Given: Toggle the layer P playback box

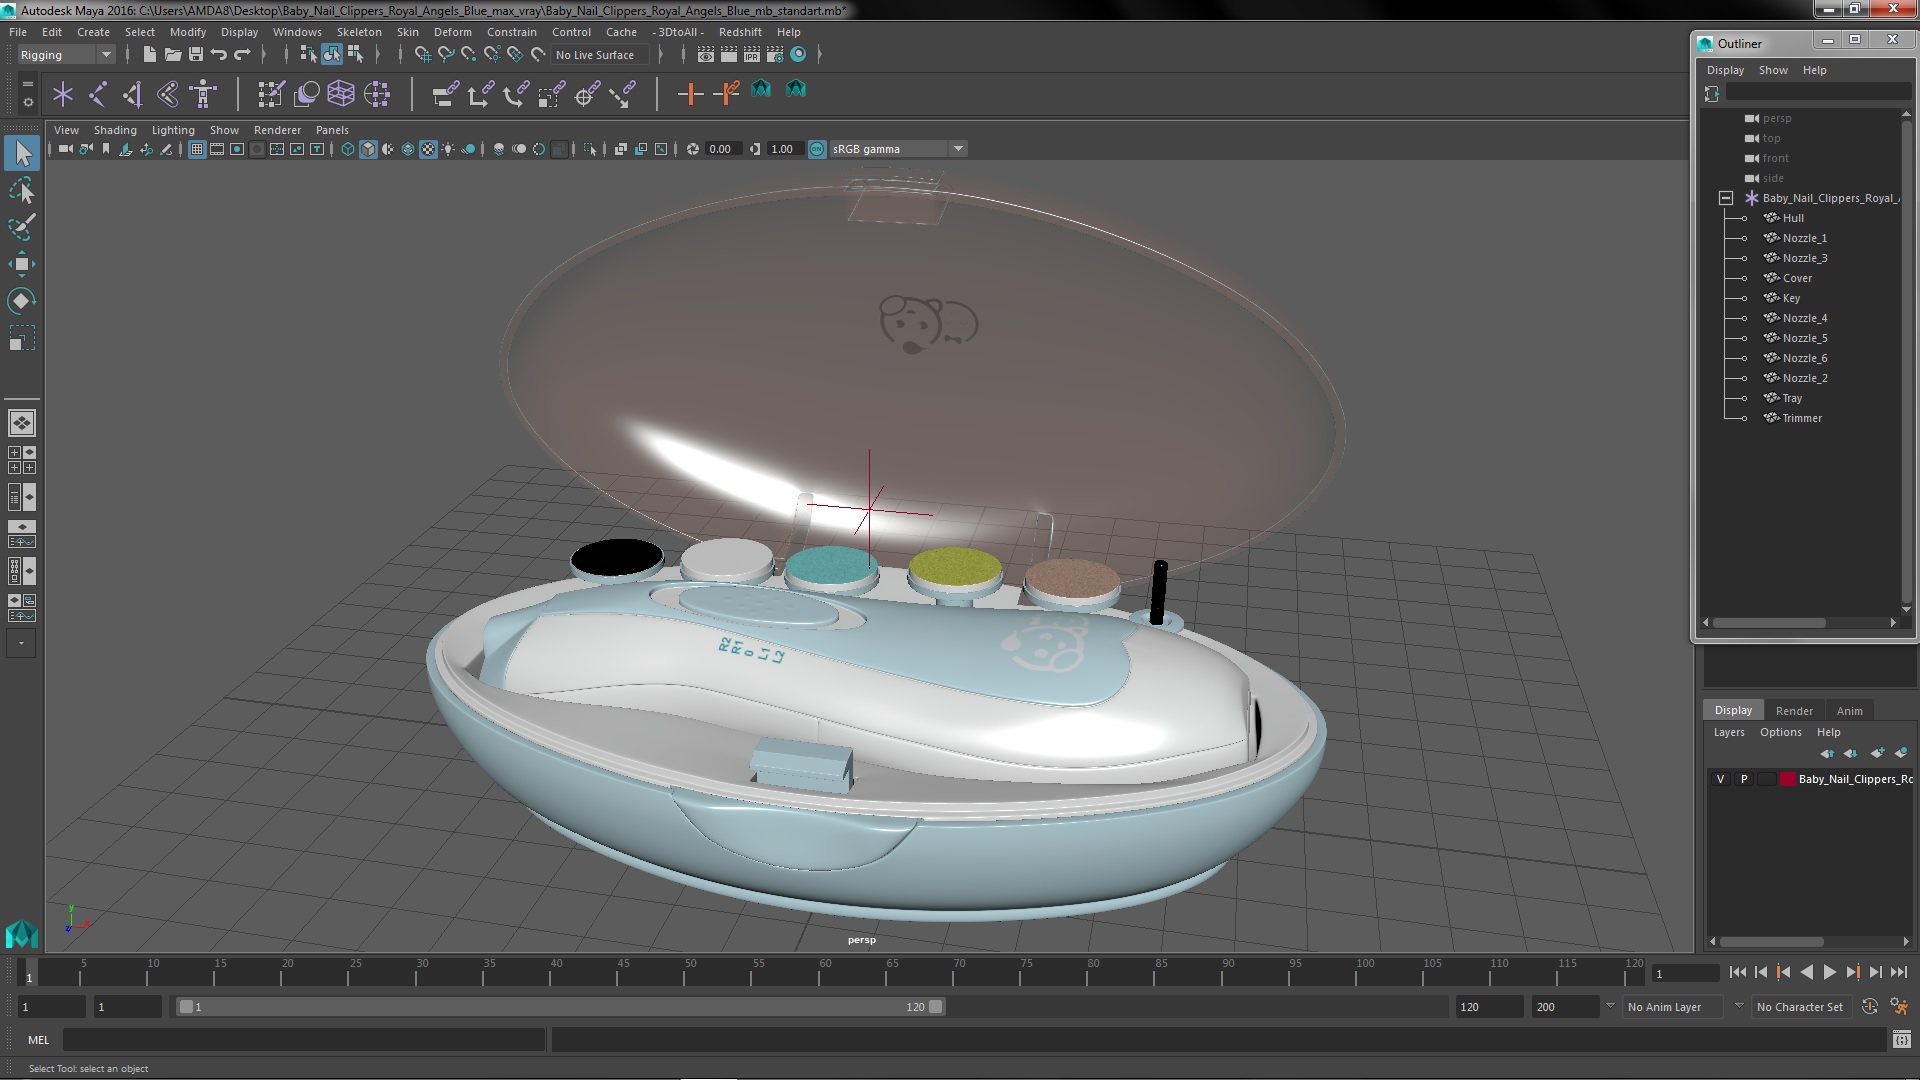Looking at the screenshot, I should point(1744,779).
